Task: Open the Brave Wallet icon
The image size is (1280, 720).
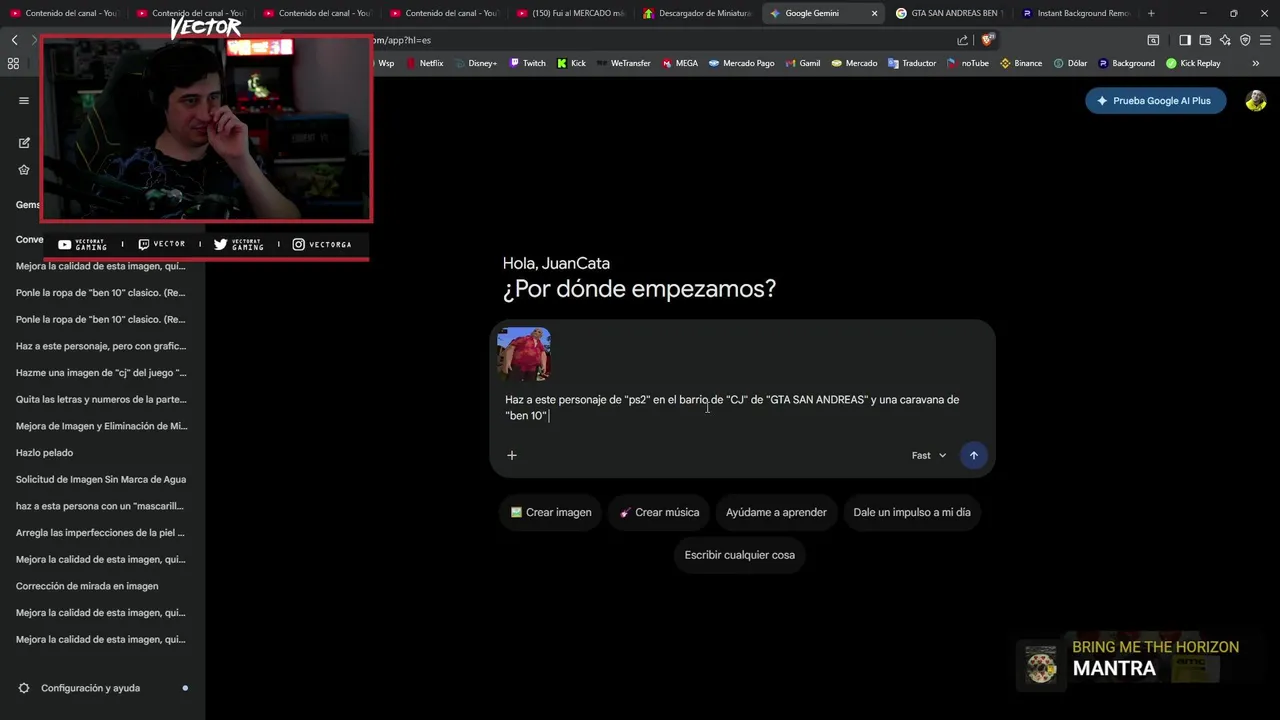Action: click(x=1205, y=40)
